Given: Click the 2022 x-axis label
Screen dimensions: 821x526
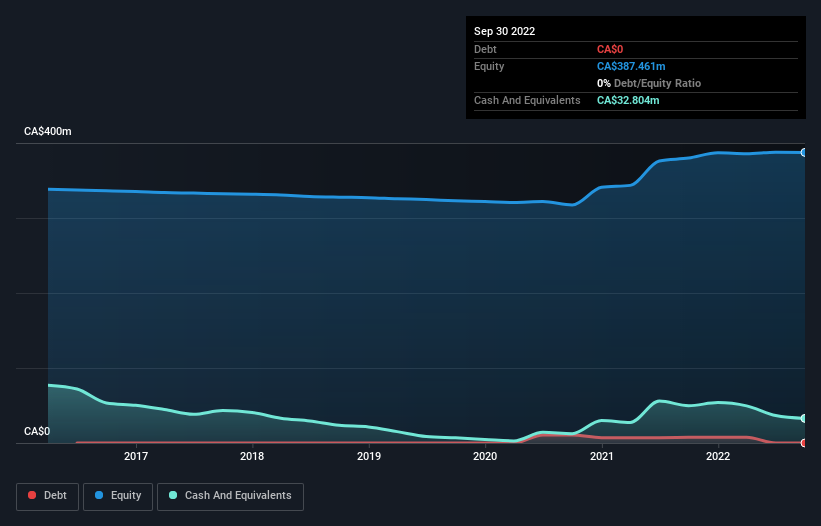Looking at the screenshot, I should pos(718,456).
